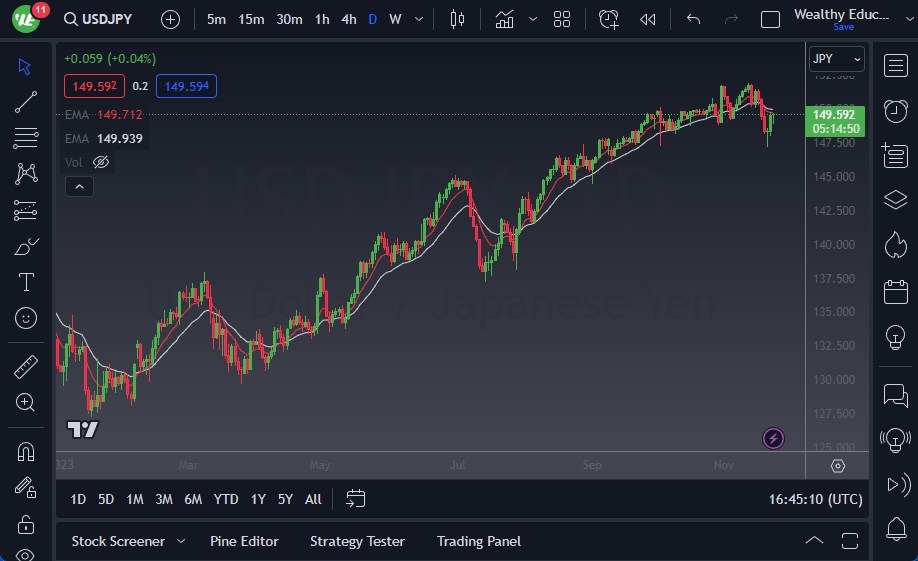Expand the JPY currency dropdown
Viewport: 918px width, 561px height.
point(836,59)
